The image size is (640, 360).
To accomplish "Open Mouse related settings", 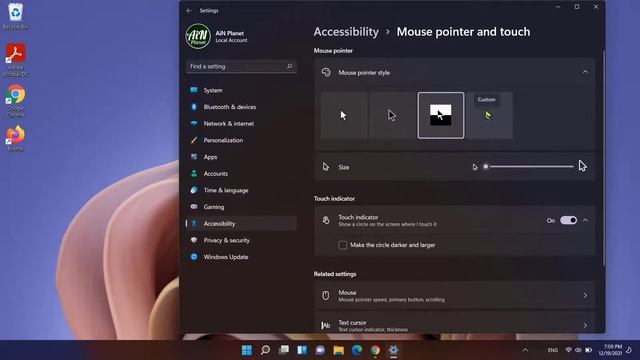I will [x=455, y=296].
